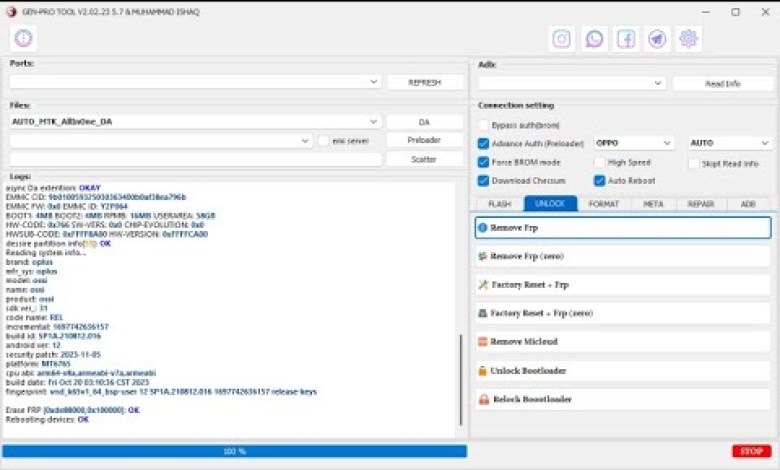Viewport: 780px width, 470px height.
Task: Open the Instagram link icon
Action: click(562, 39)
